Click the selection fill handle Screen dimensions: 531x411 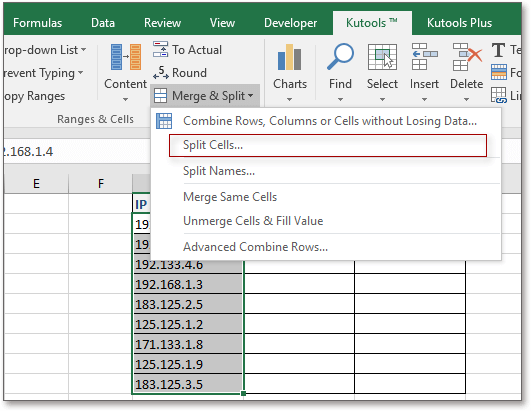243,393
